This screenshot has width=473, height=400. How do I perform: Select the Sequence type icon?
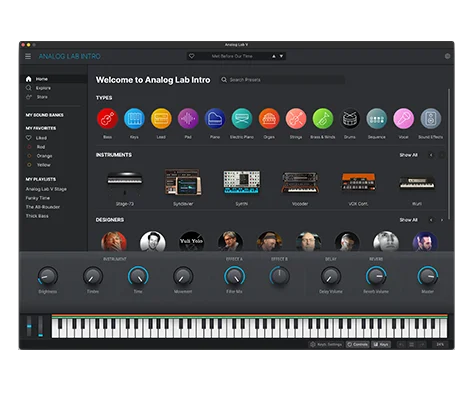tap(377, 118)
